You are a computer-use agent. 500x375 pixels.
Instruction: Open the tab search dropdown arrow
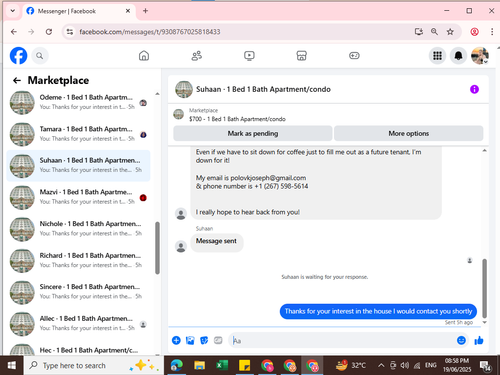[x=13, y=11]
